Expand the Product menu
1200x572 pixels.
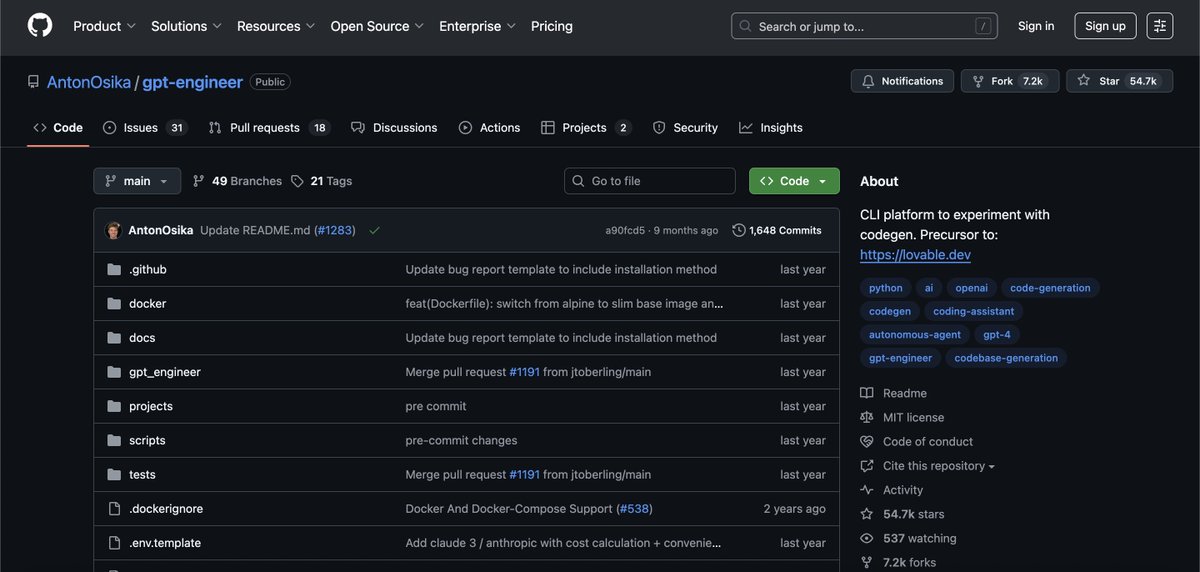pyautogui.click(x=105, y=26)
